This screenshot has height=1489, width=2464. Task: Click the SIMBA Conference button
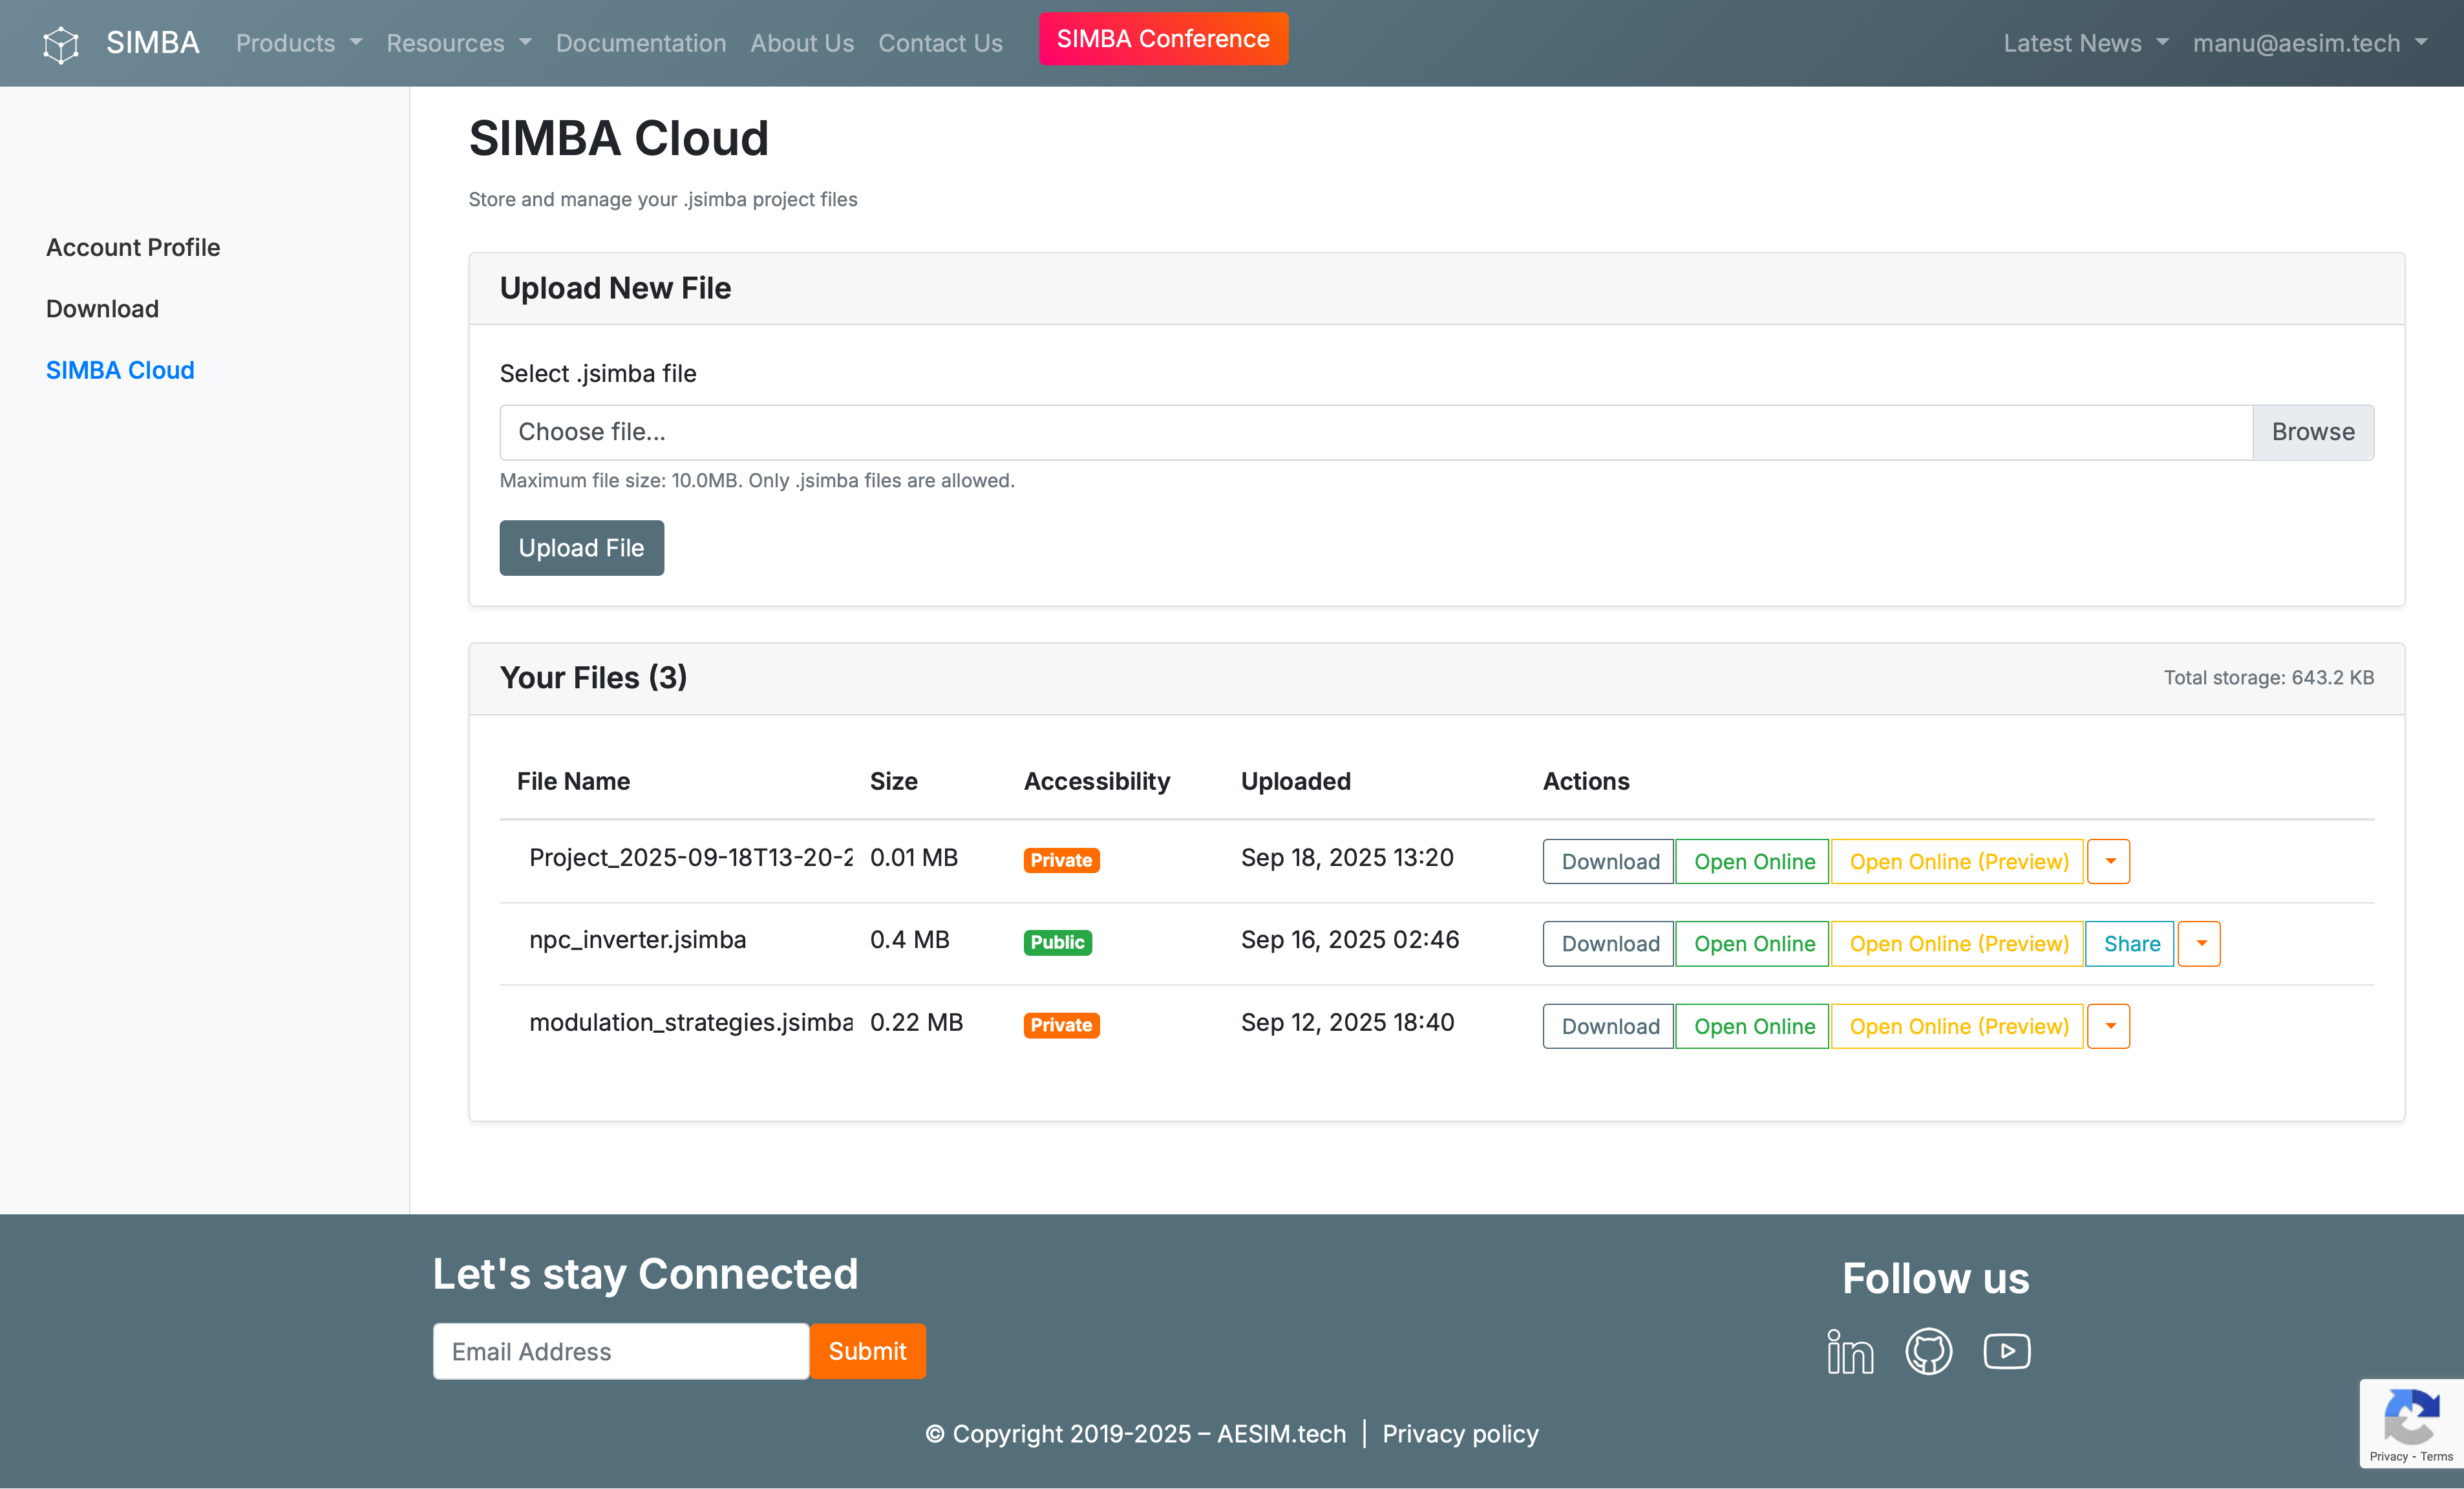coord(1163,39)
